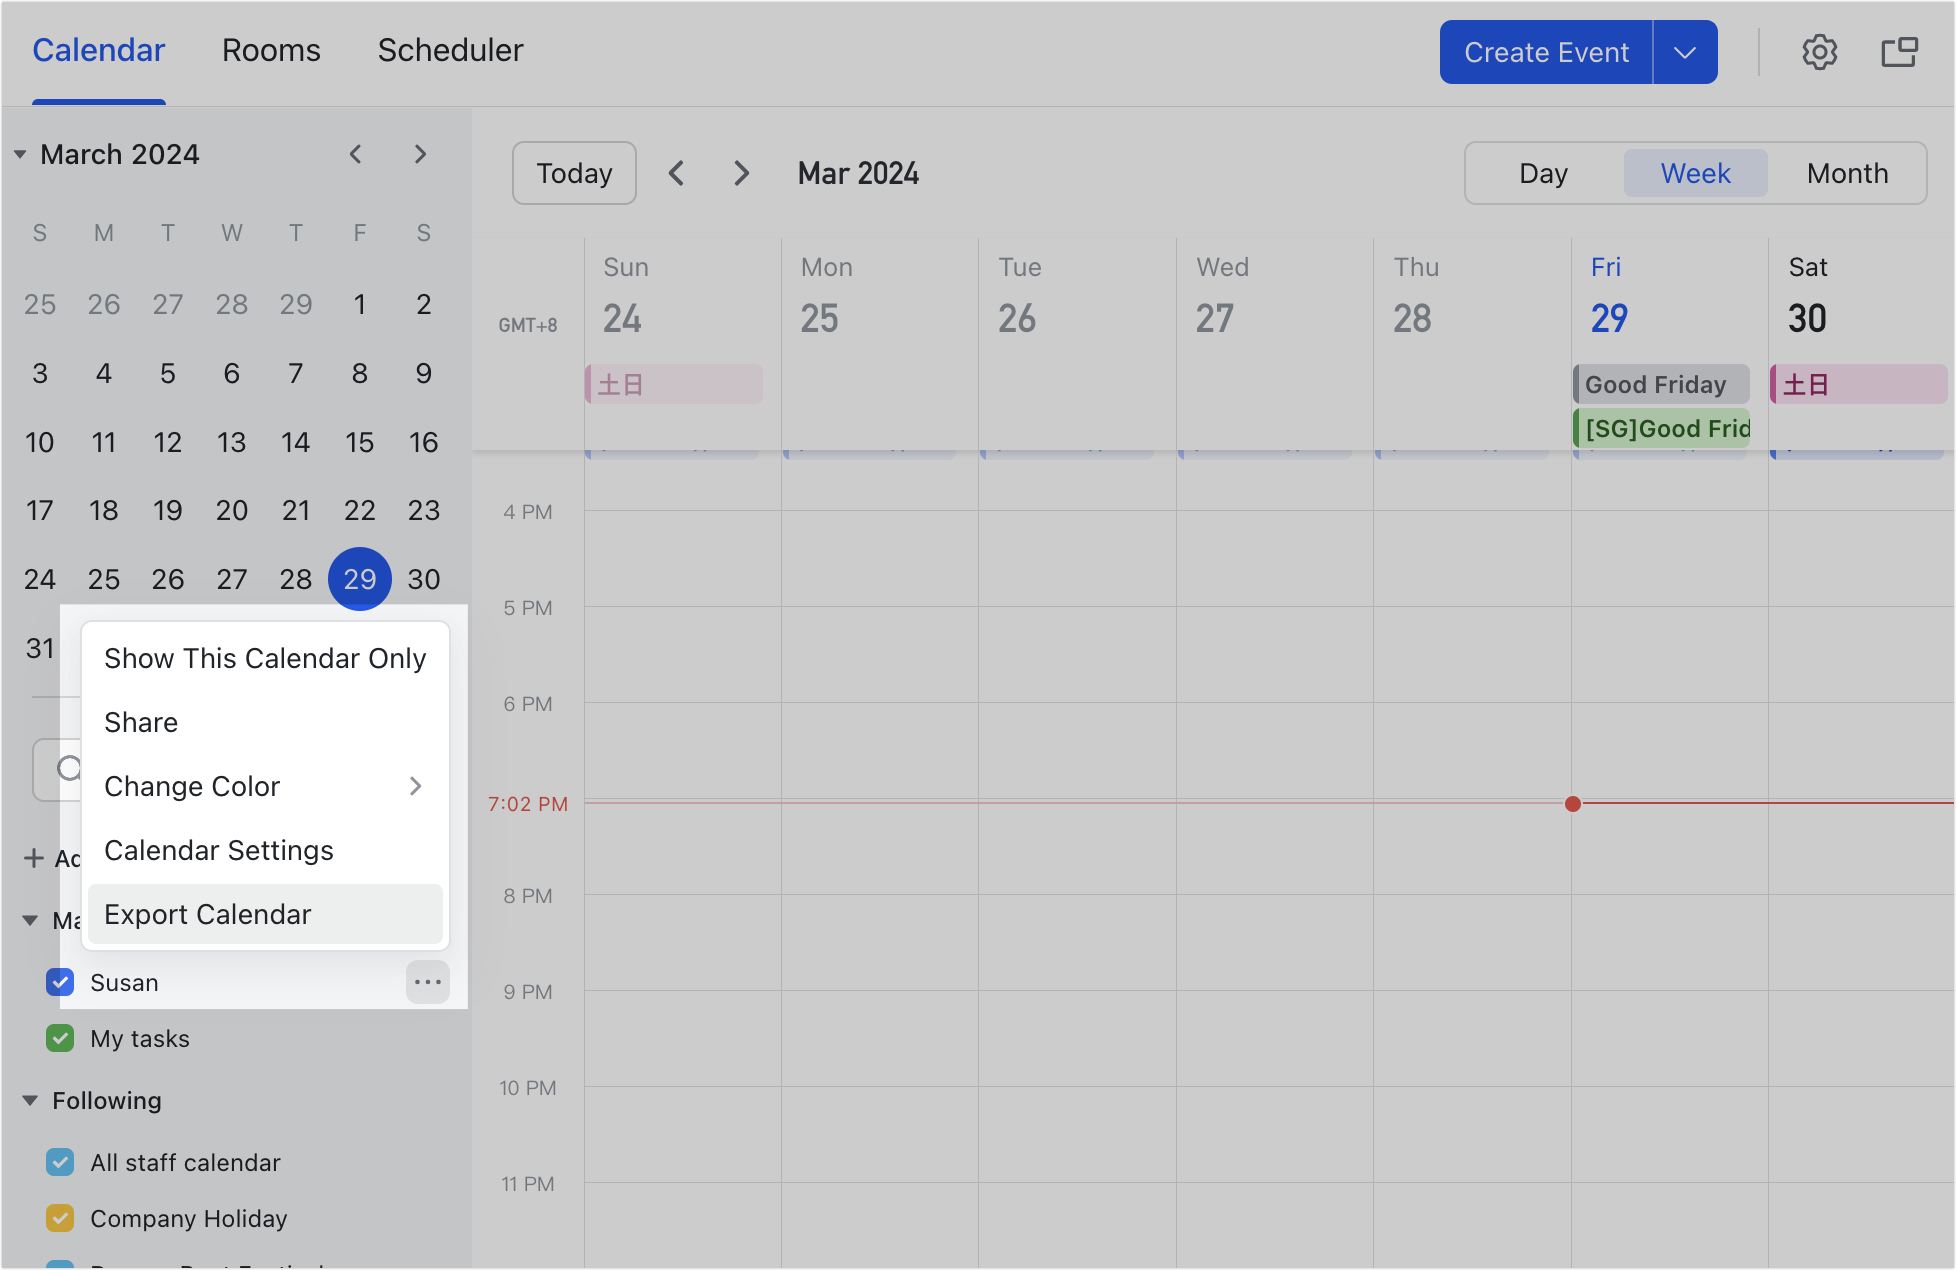
Task: Go to next week in main calendar
Action: click(x=741, y=173)
